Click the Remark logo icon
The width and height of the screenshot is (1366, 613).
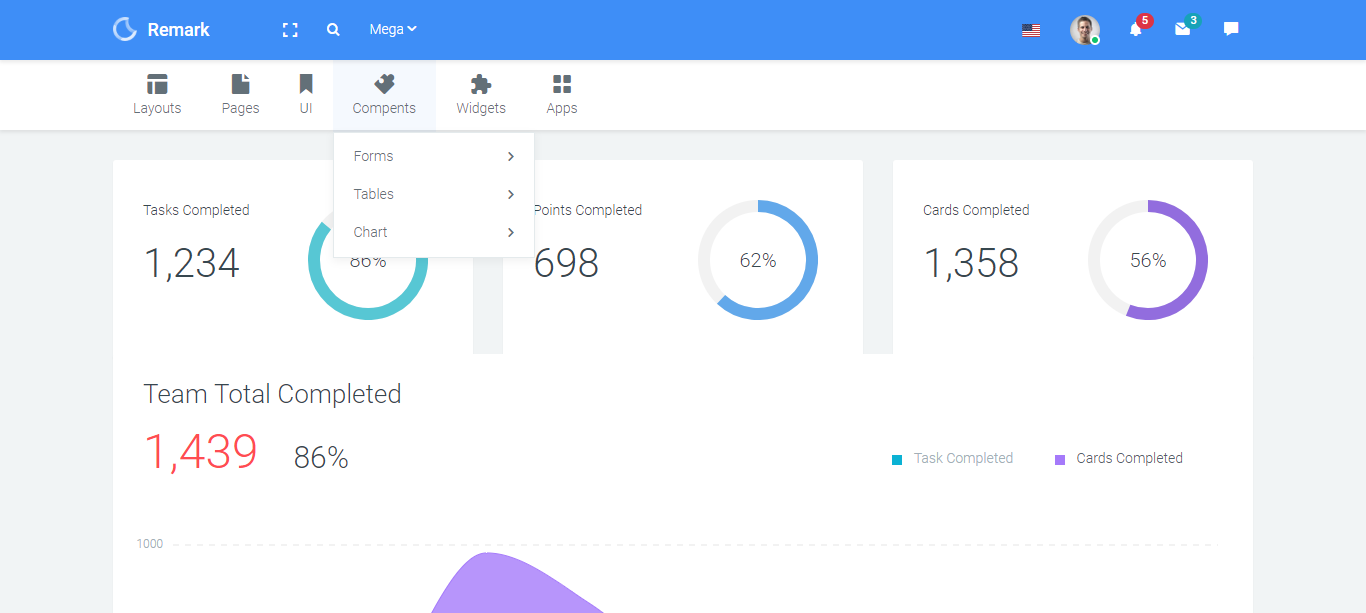click(125, 30)
